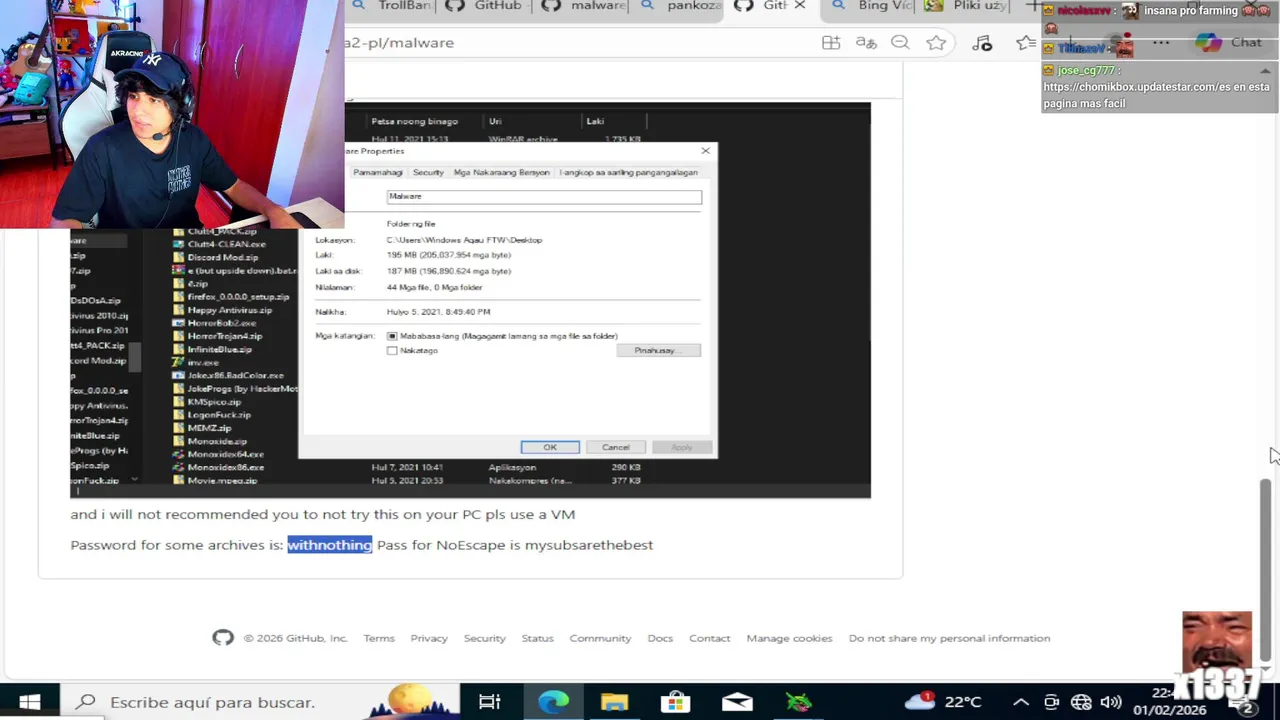Screen dimensions: 1280x720
Task: Open the Community footer link
Action: click(600, 638)
